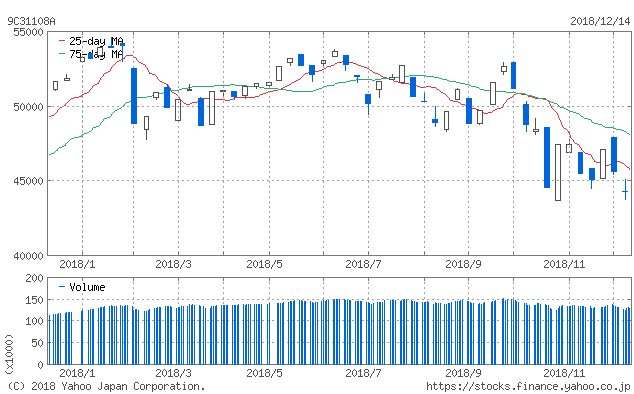
Task: Click 2018/7 under the price chart
Action: click(363, 265)
